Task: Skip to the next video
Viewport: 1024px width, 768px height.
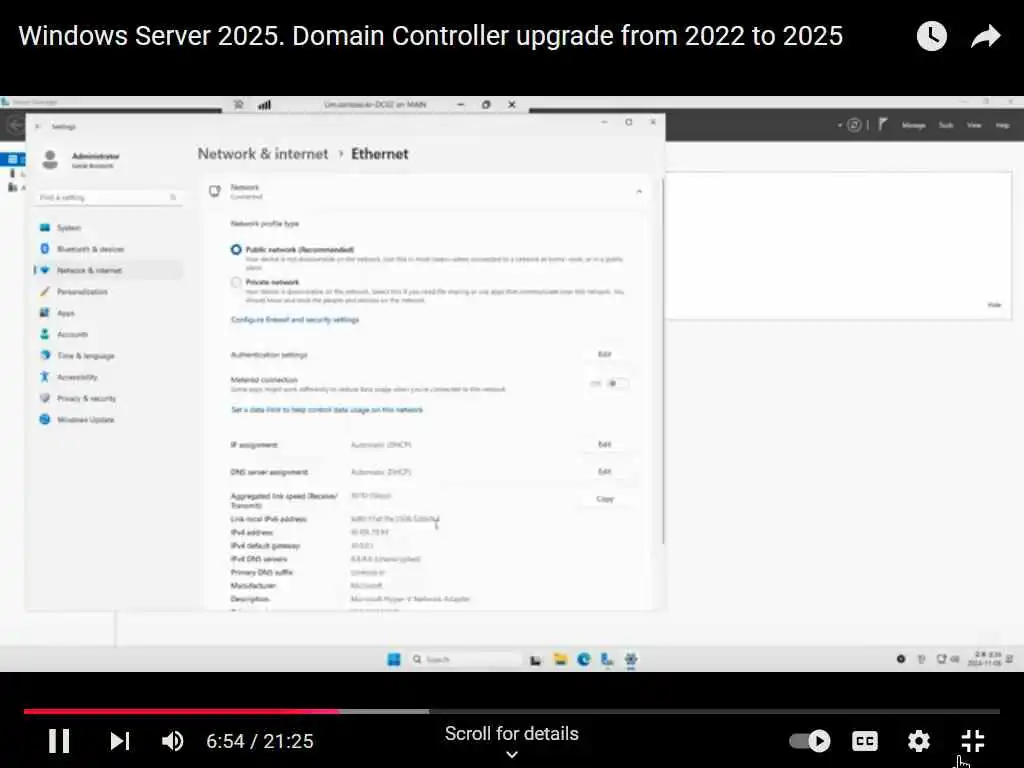Action: tap(120, 741)
